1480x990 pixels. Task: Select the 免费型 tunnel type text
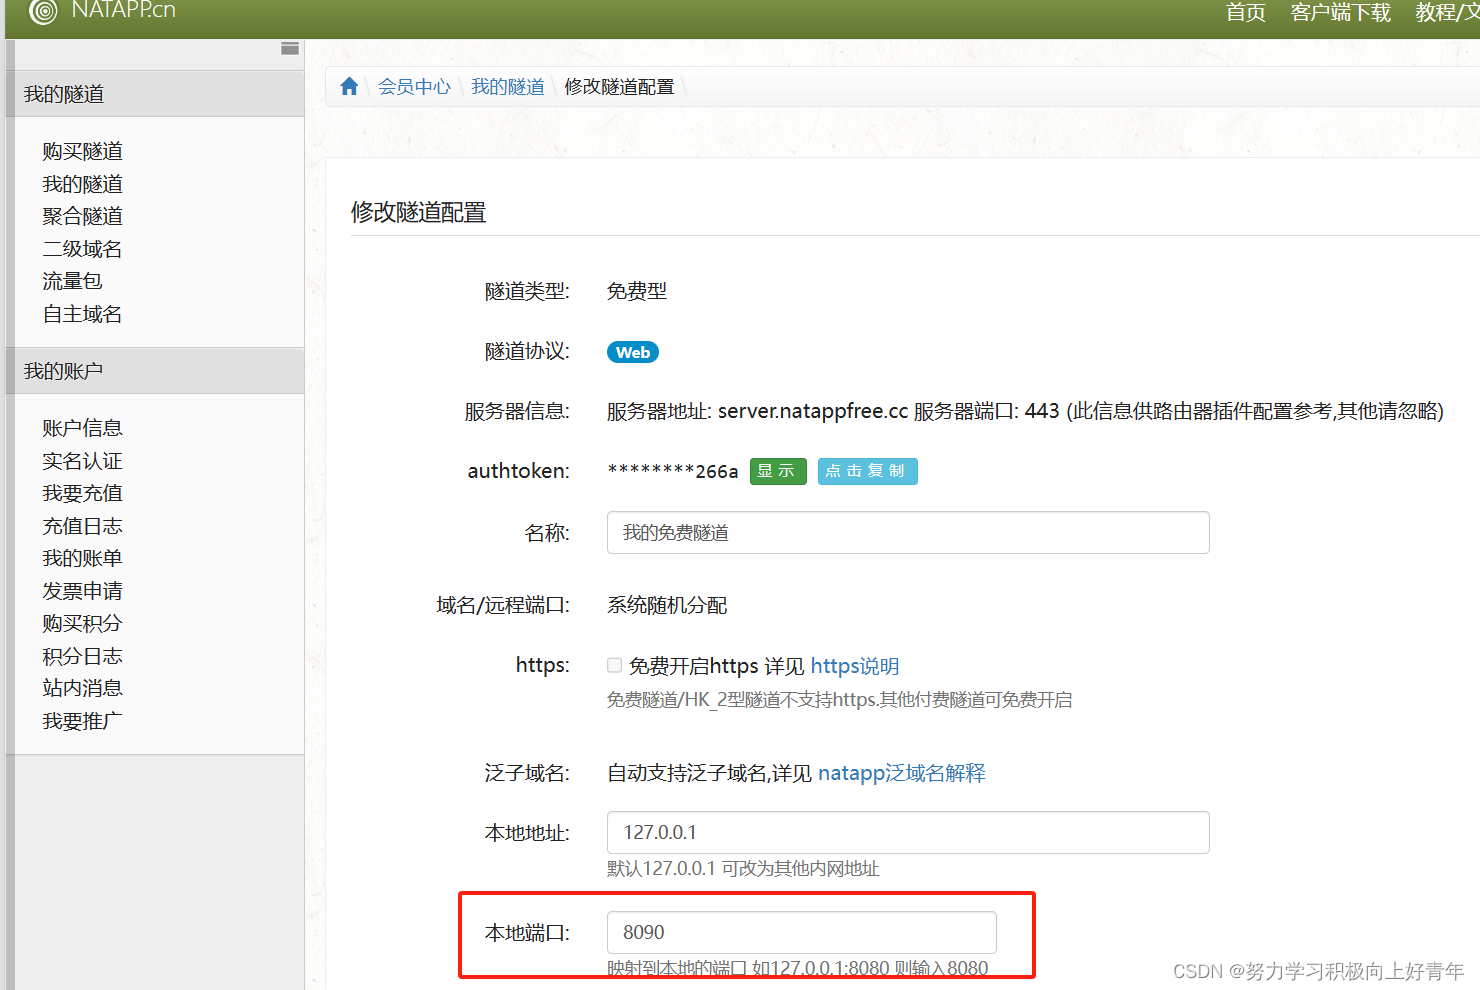637,291
